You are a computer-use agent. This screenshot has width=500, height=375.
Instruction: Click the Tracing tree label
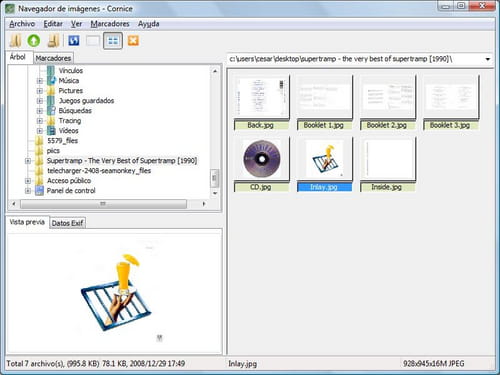70,120
